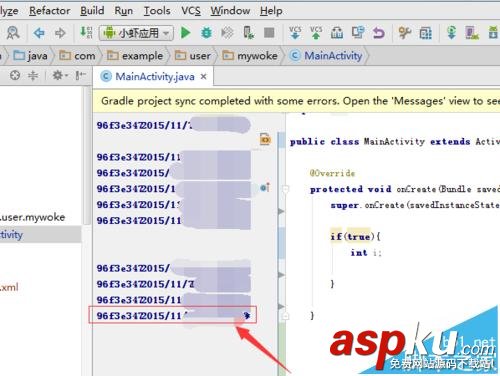Open Project Structure icon
The width and height of the screenshot is (500, 376).
426,33
